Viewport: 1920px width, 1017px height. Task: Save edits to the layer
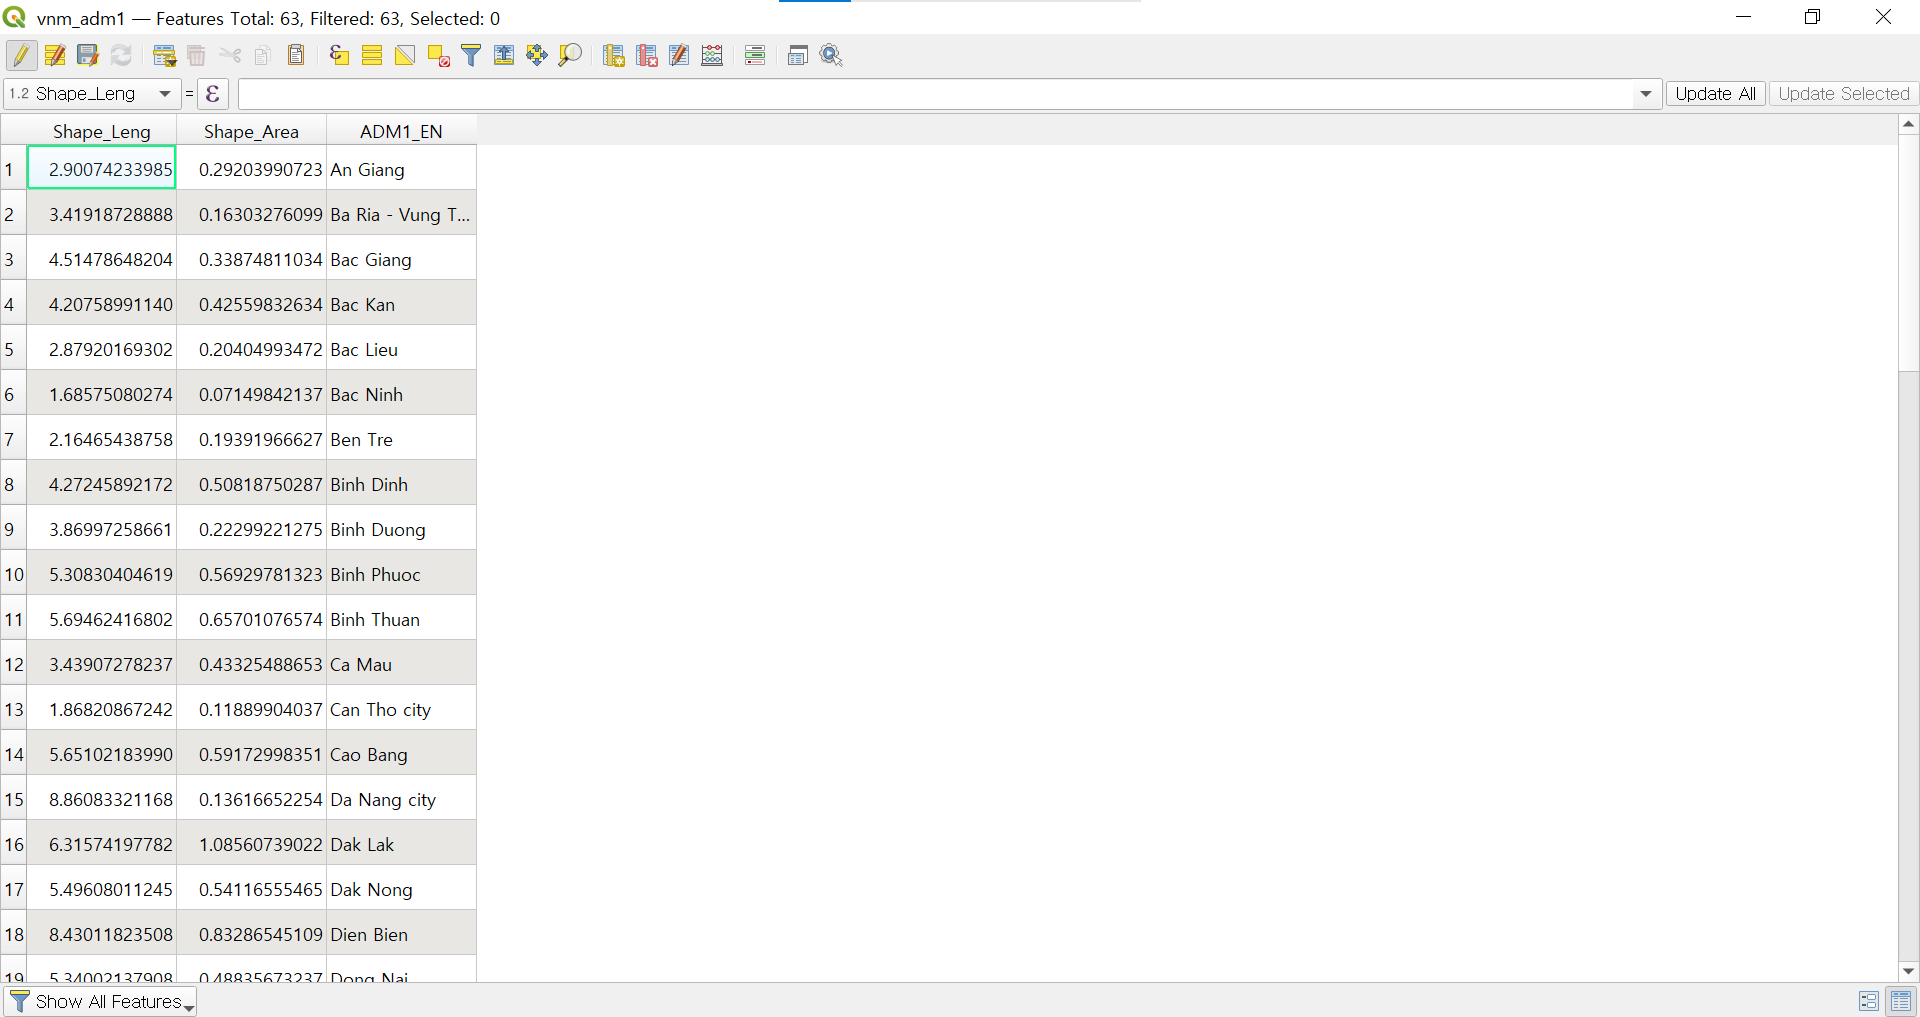88,56
